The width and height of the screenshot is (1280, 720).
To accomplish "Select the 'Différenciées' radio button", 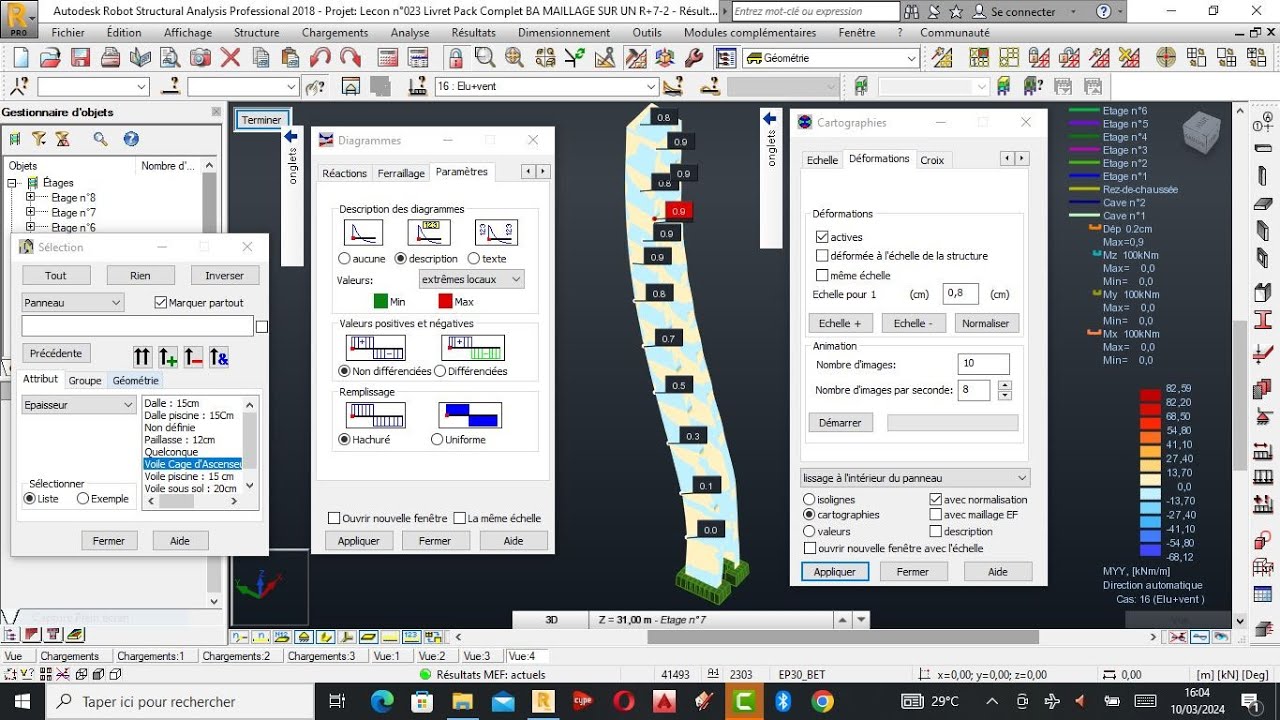I will pyautogui.click(x=439, y=371).
